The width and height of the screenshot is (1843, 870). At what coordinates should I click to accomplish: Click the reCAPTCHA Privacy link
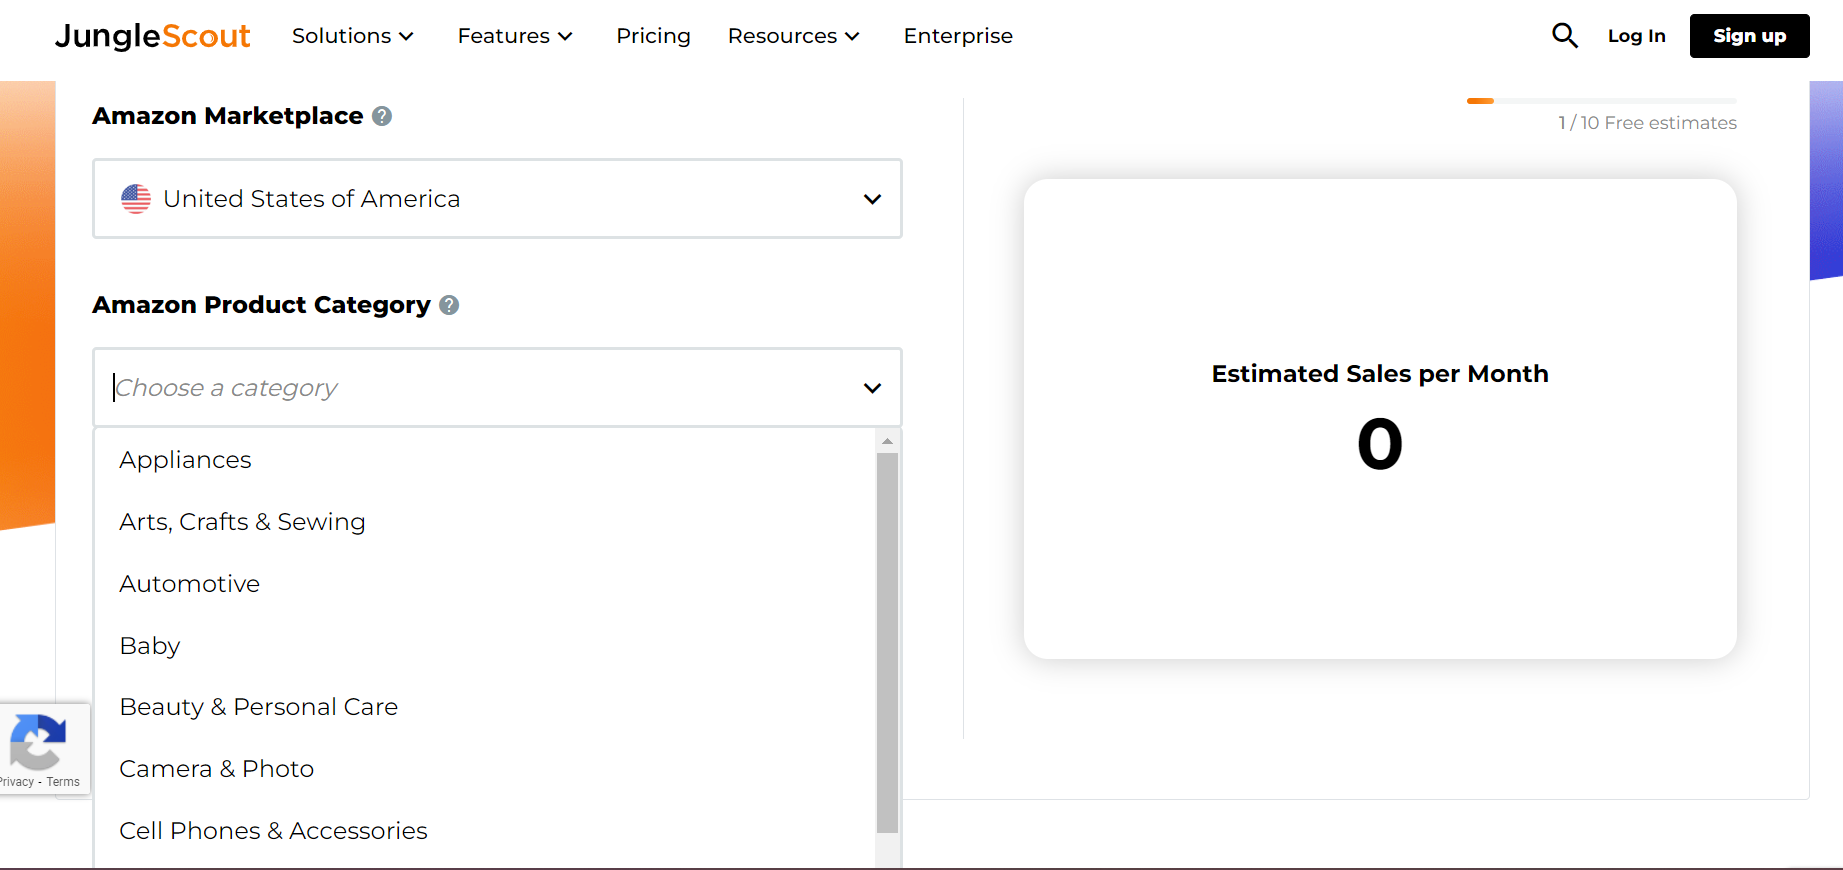[x=17, y=782]
